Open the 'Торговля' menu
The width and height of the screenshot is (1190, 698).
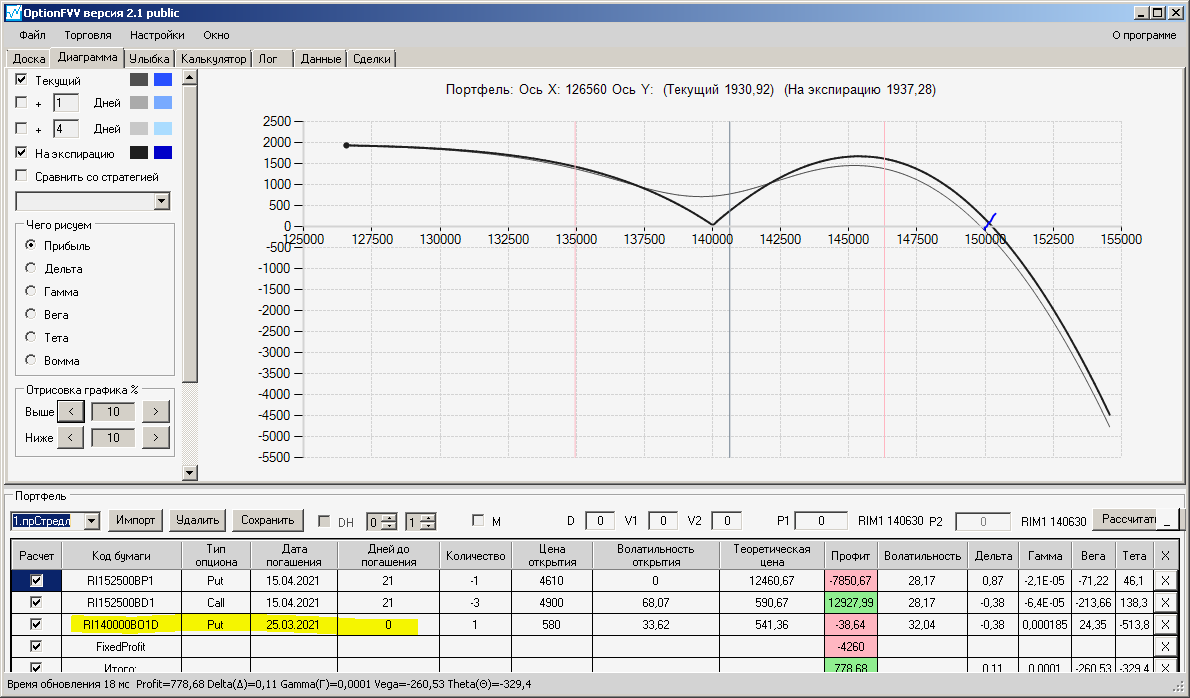[x=88, y=35]
